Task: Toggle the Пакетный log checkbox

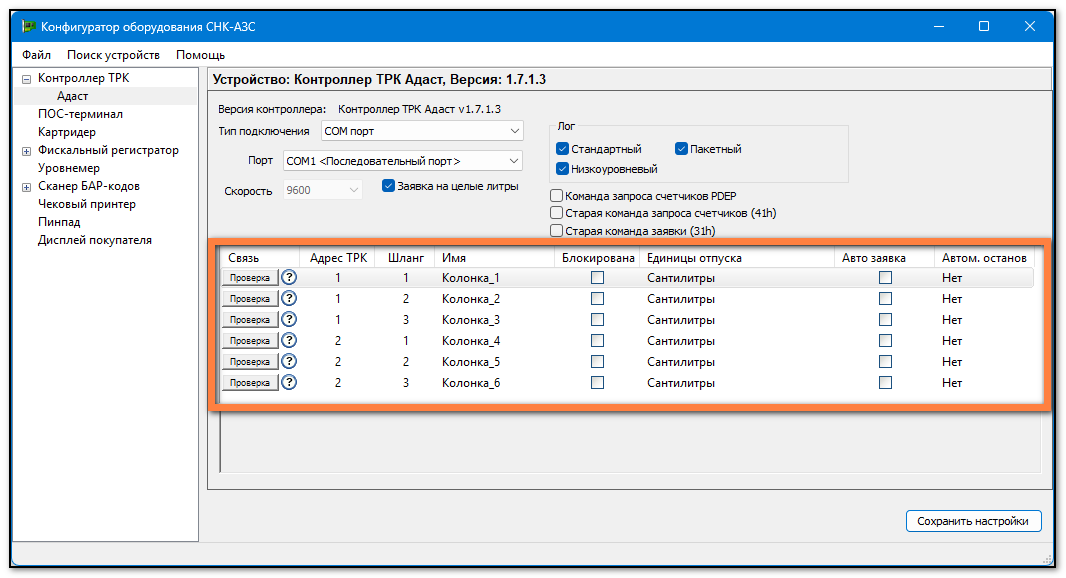Action: click(x=681, y=149)
